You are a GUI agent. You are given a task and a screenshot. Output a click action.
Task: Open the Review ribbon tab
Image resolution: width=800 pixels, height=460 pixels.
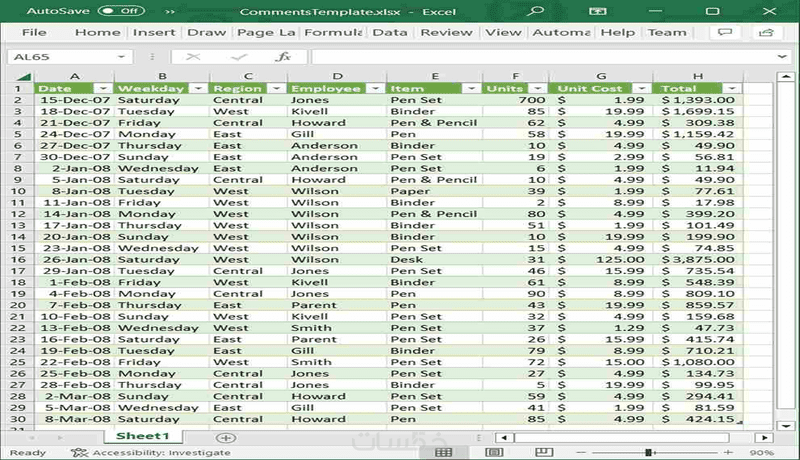[446, 32]
